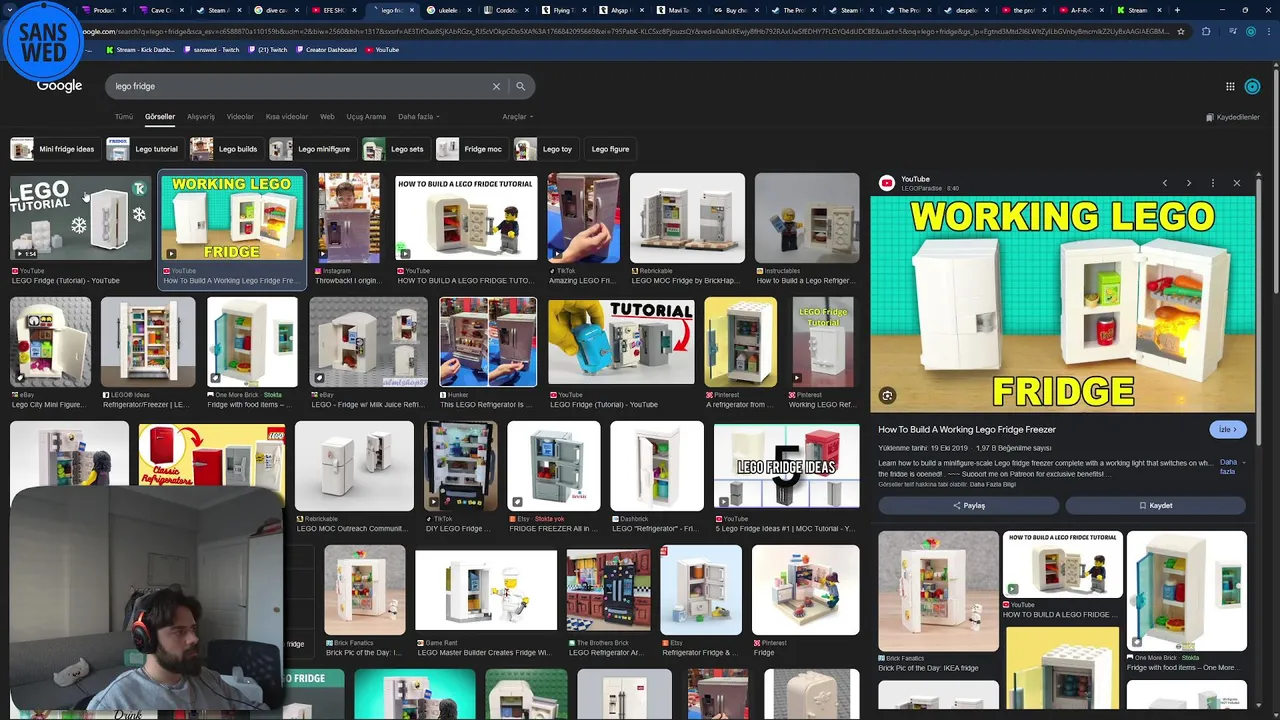This screenshot has height=720, width=1280.
Task: Open the Amazing LEGO Fridge TikTok thumbnail
Action: coord(584,218)
